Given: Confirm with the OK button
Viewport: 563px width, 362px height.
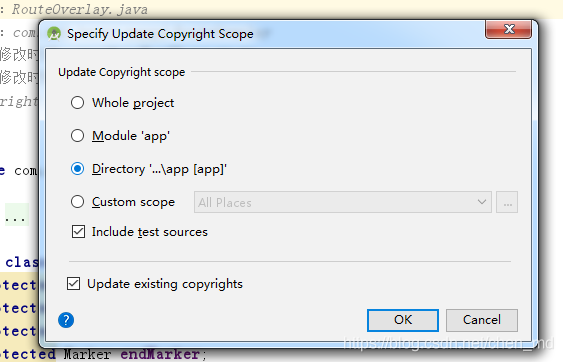Looking at the screenshot, I should (x=403, y=320).
